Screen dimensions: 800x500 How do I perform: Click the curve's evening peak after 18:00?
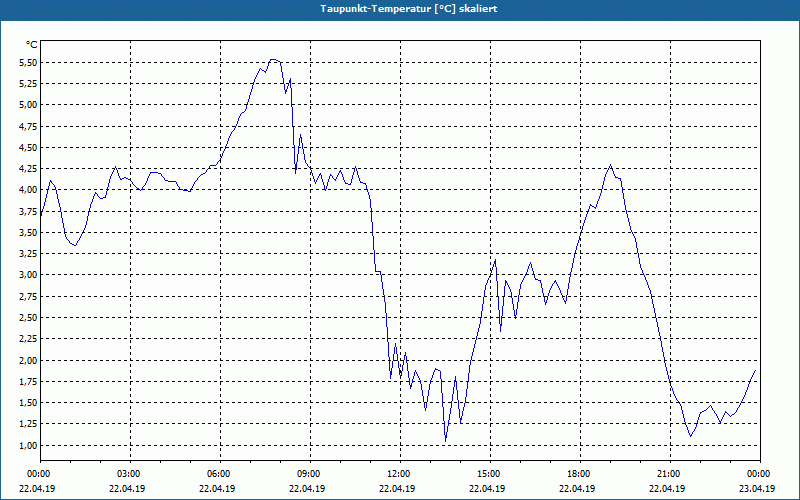(610, 165)
